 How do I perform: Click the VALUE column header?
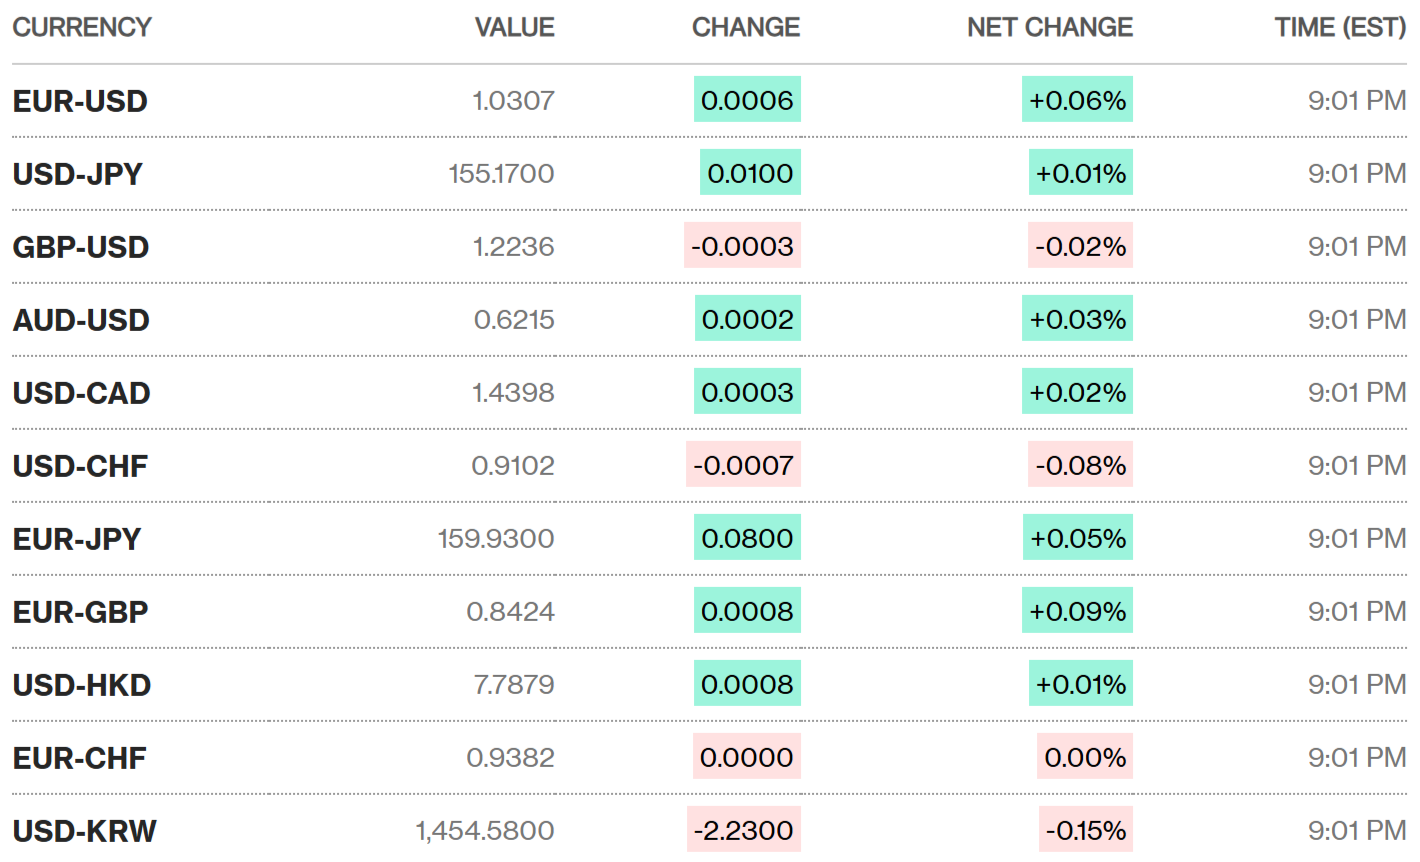click(514, 28)
